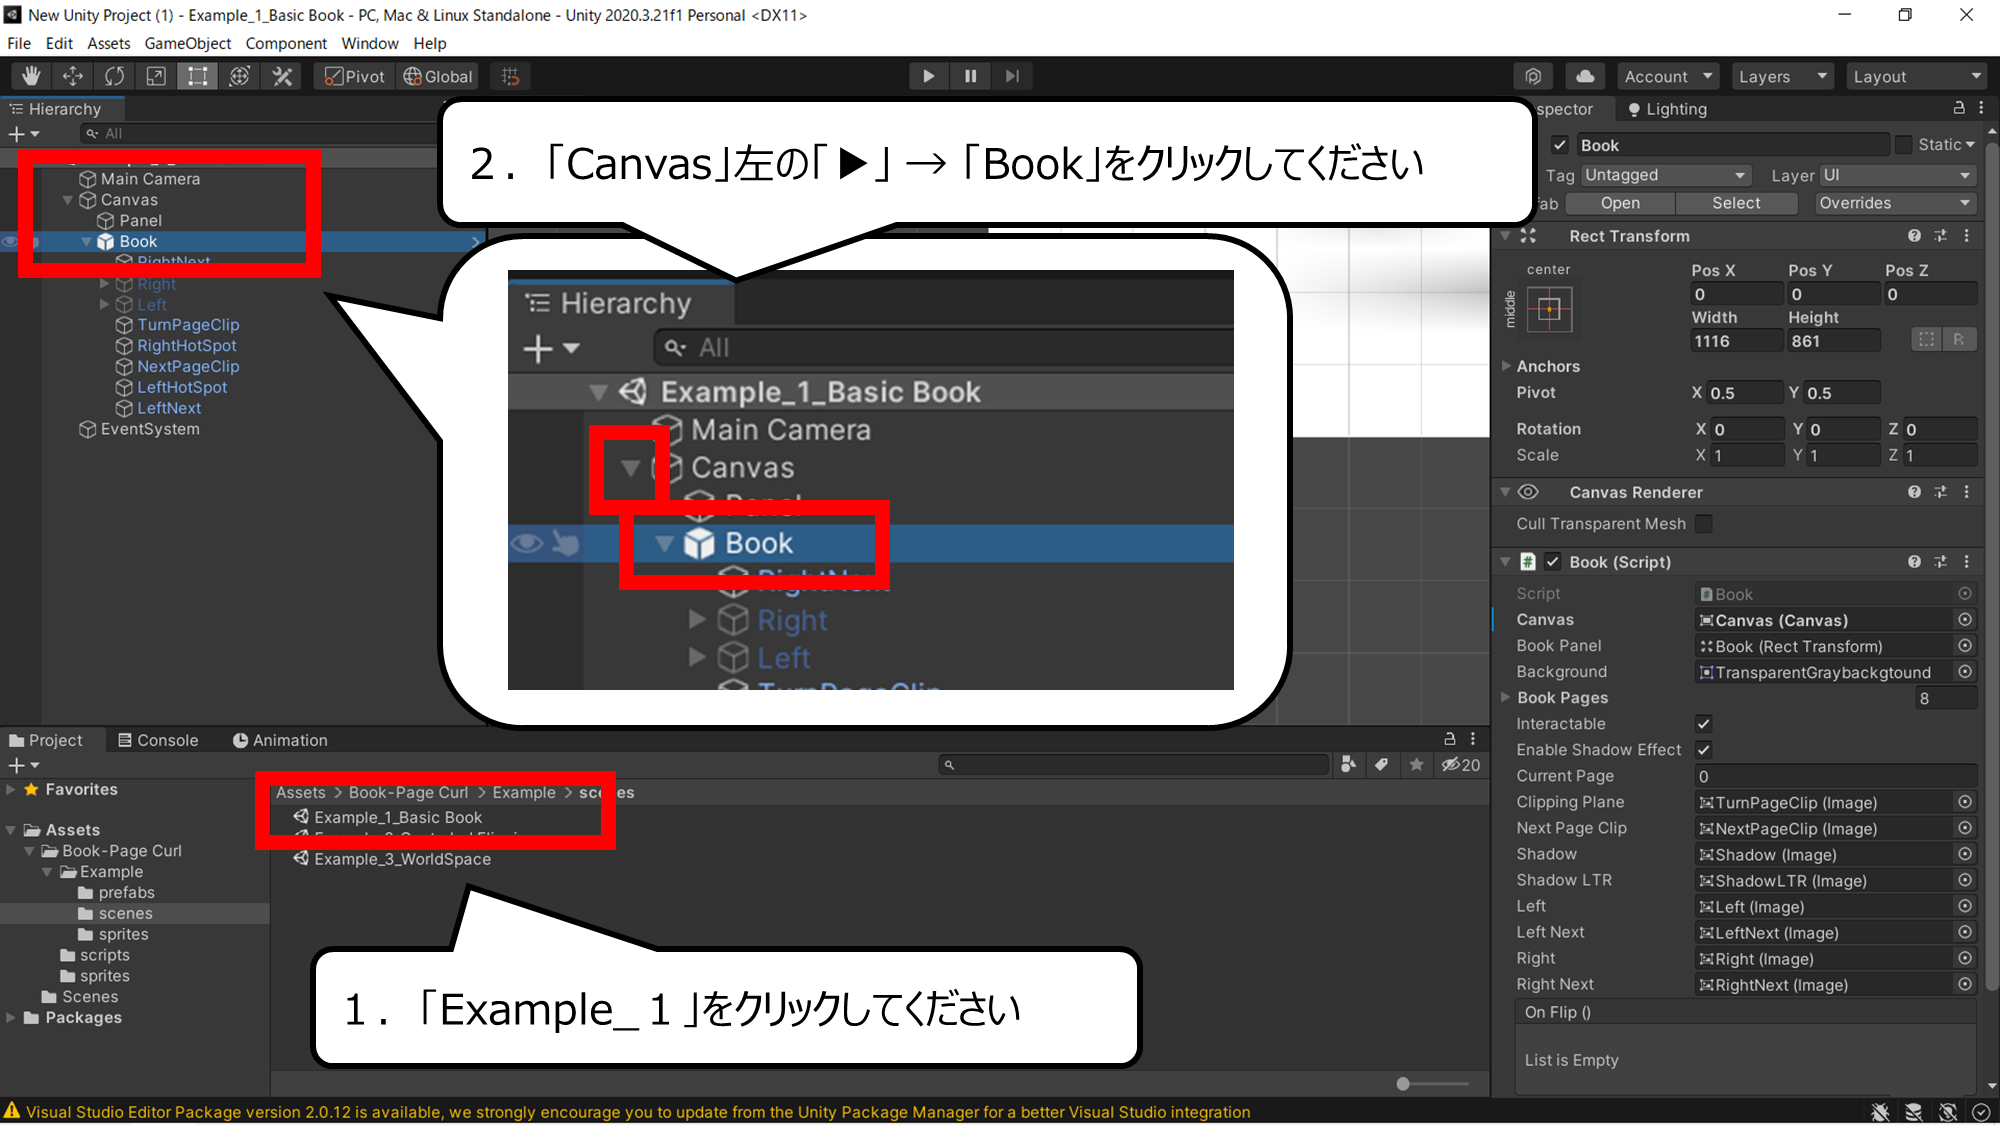Open the Layer UI dropdown

pyautogui.click(x=1897, y=175)
